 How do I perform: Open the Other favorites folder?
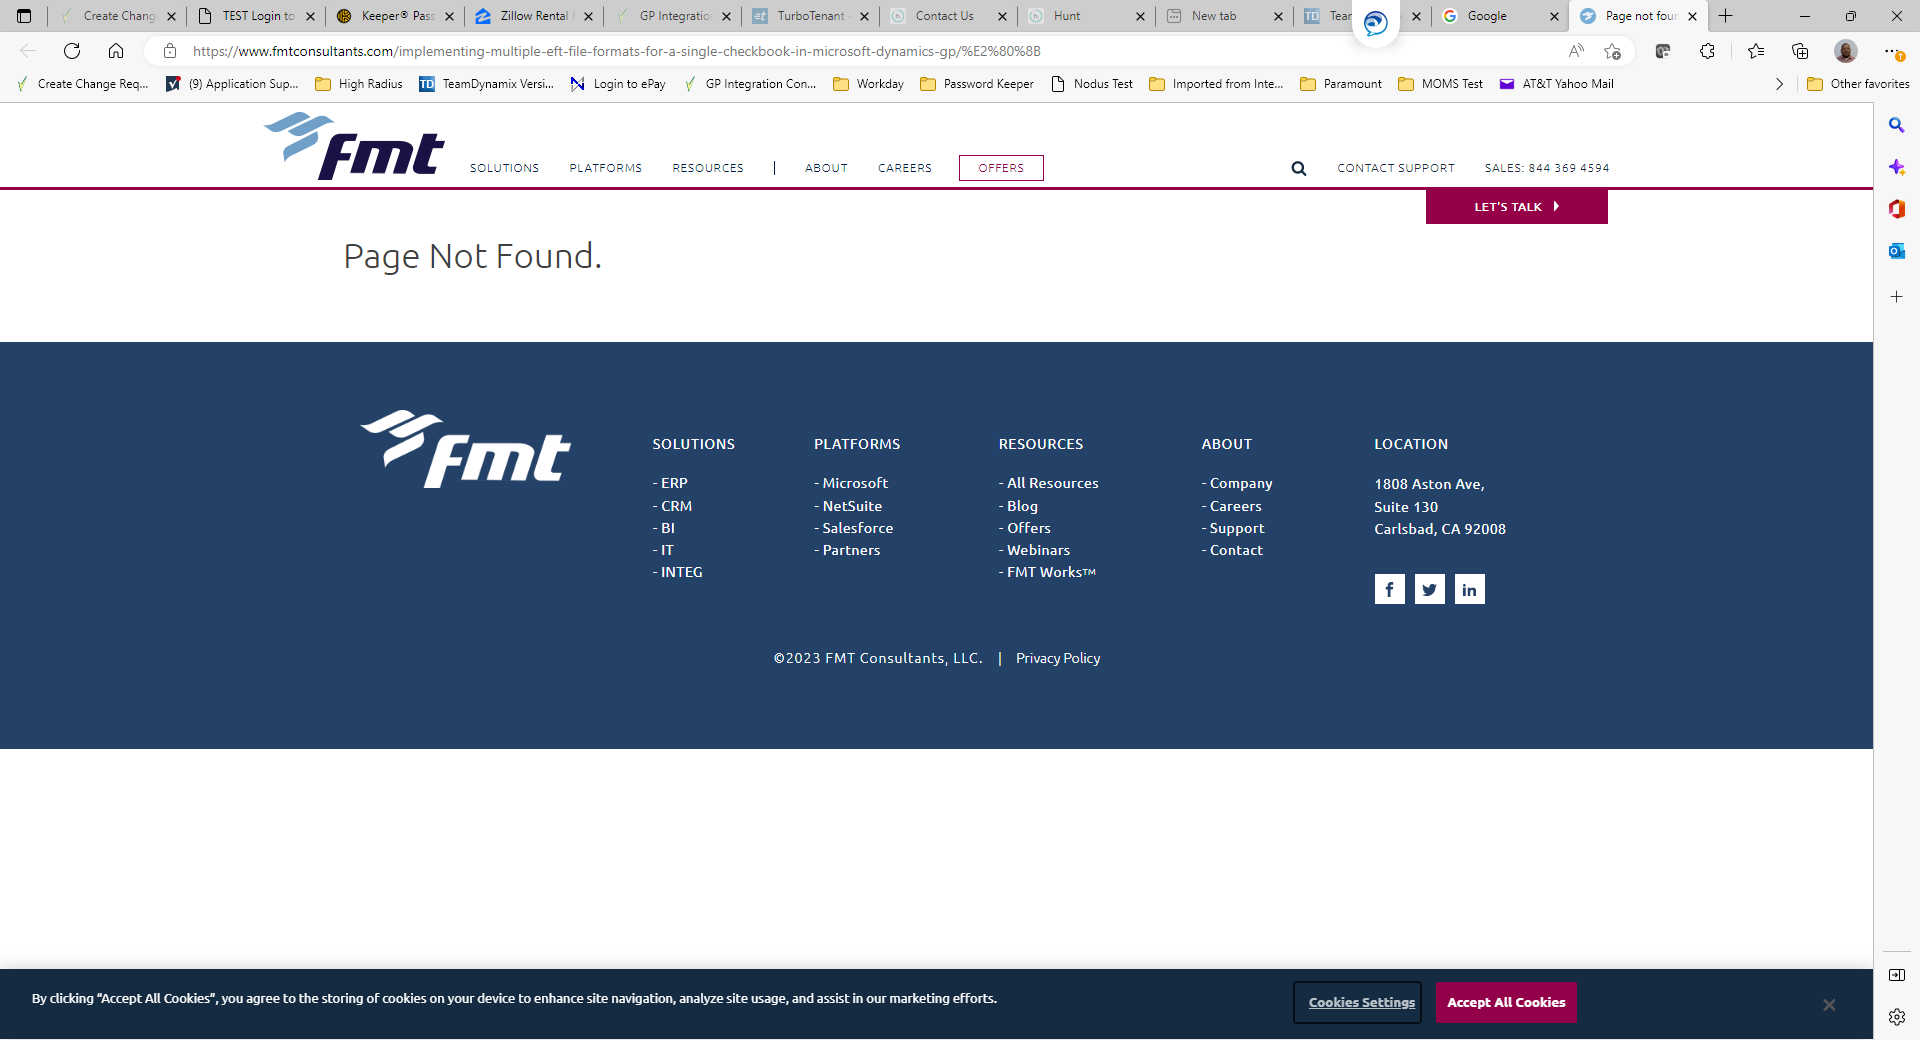pos(1858,84)
